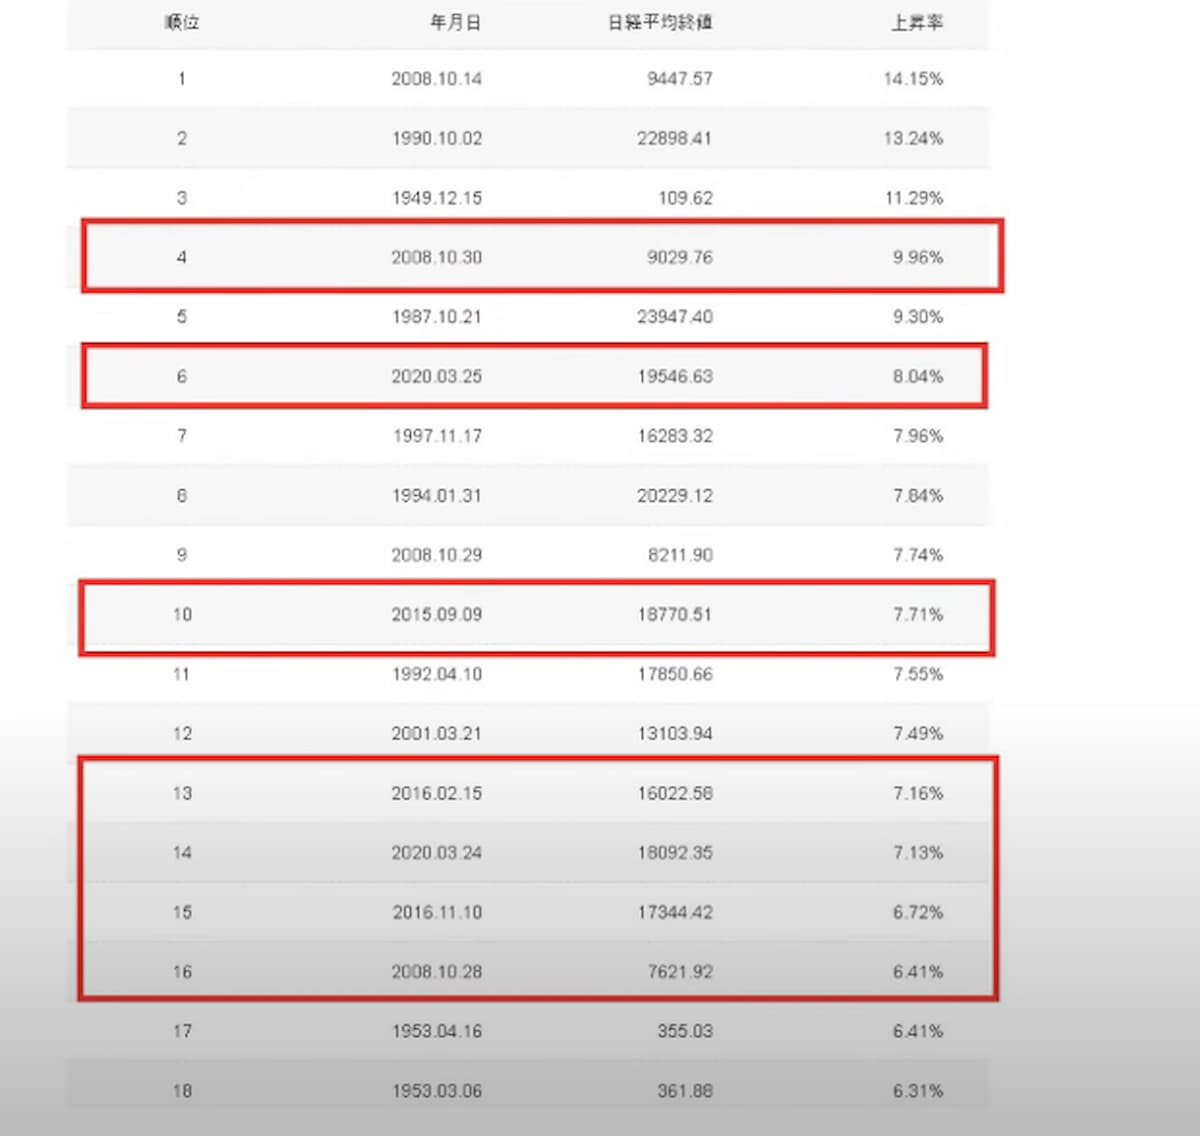Click the highlighted date 2008.10.30
This screenshot has width=1200, height=1136.
pyautogui.click(x=436, y=257)
